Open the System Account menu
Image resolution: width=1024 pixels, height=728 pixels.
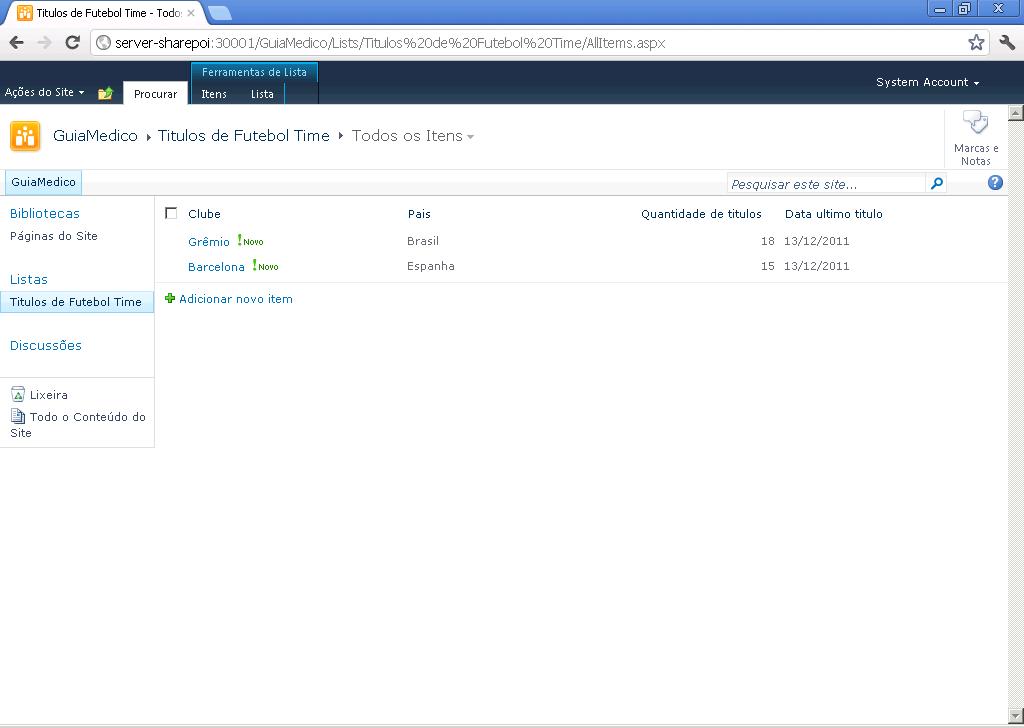click(x=927, y=82)
